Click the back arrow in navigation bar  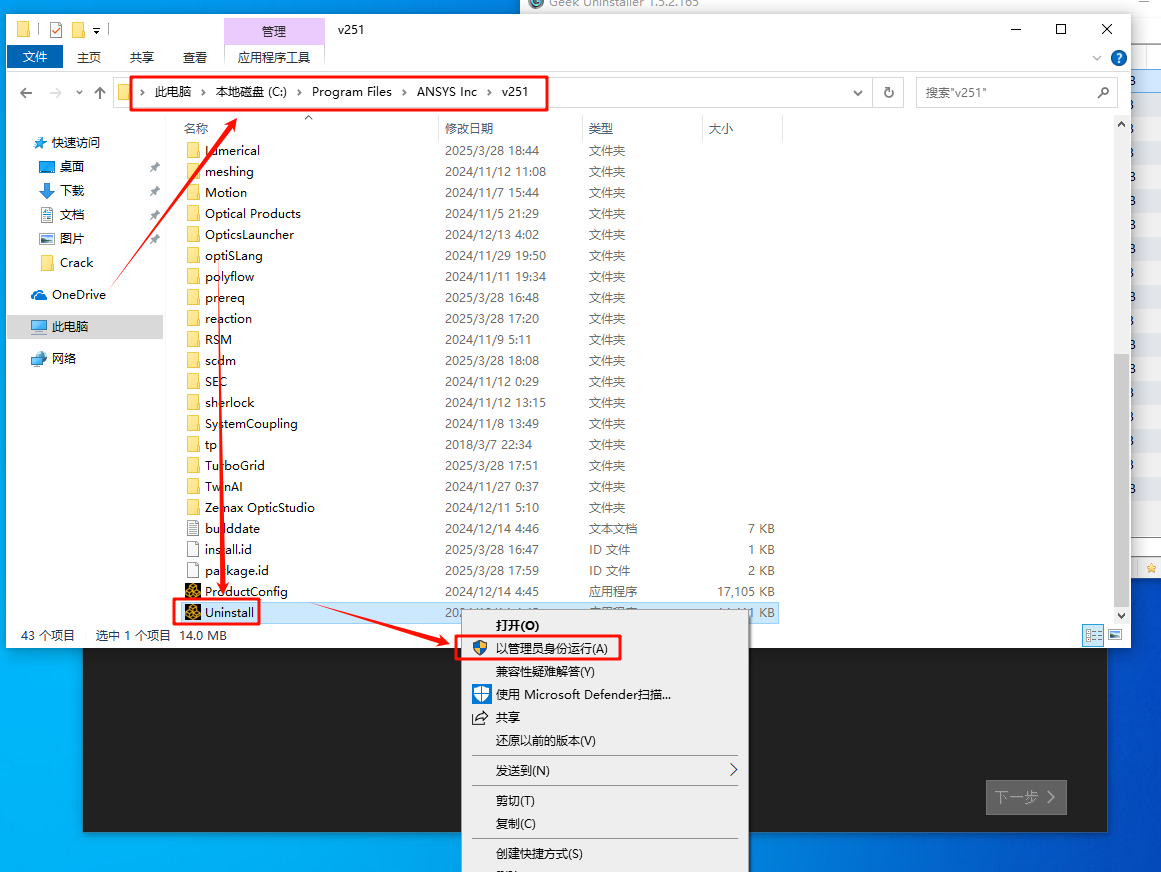coord(27,92)
